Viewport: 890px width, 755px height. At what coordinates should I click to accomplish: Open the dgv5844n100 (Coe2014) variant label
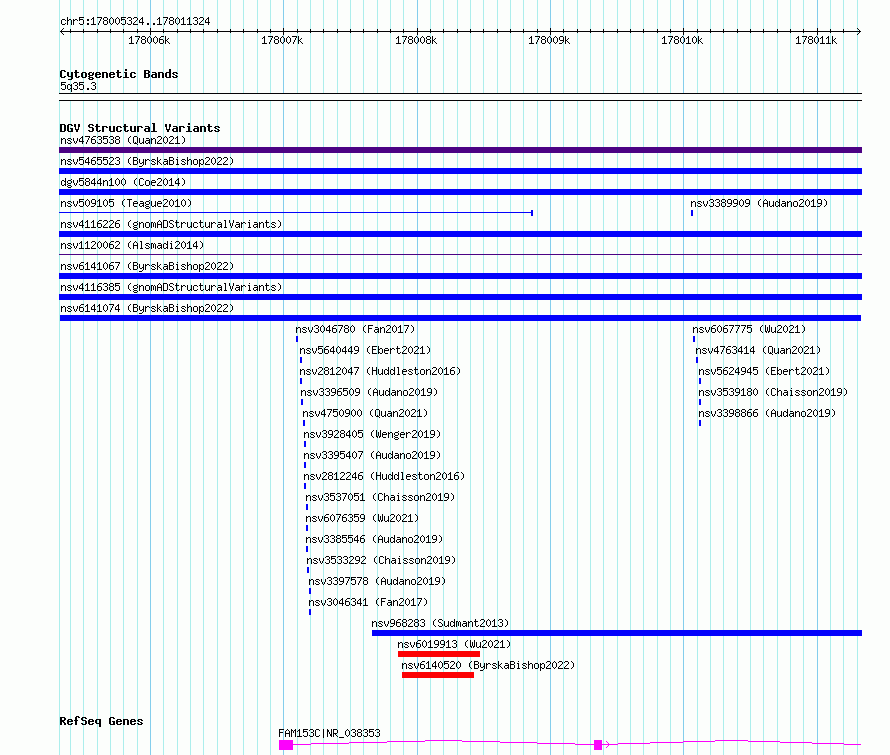123,182
